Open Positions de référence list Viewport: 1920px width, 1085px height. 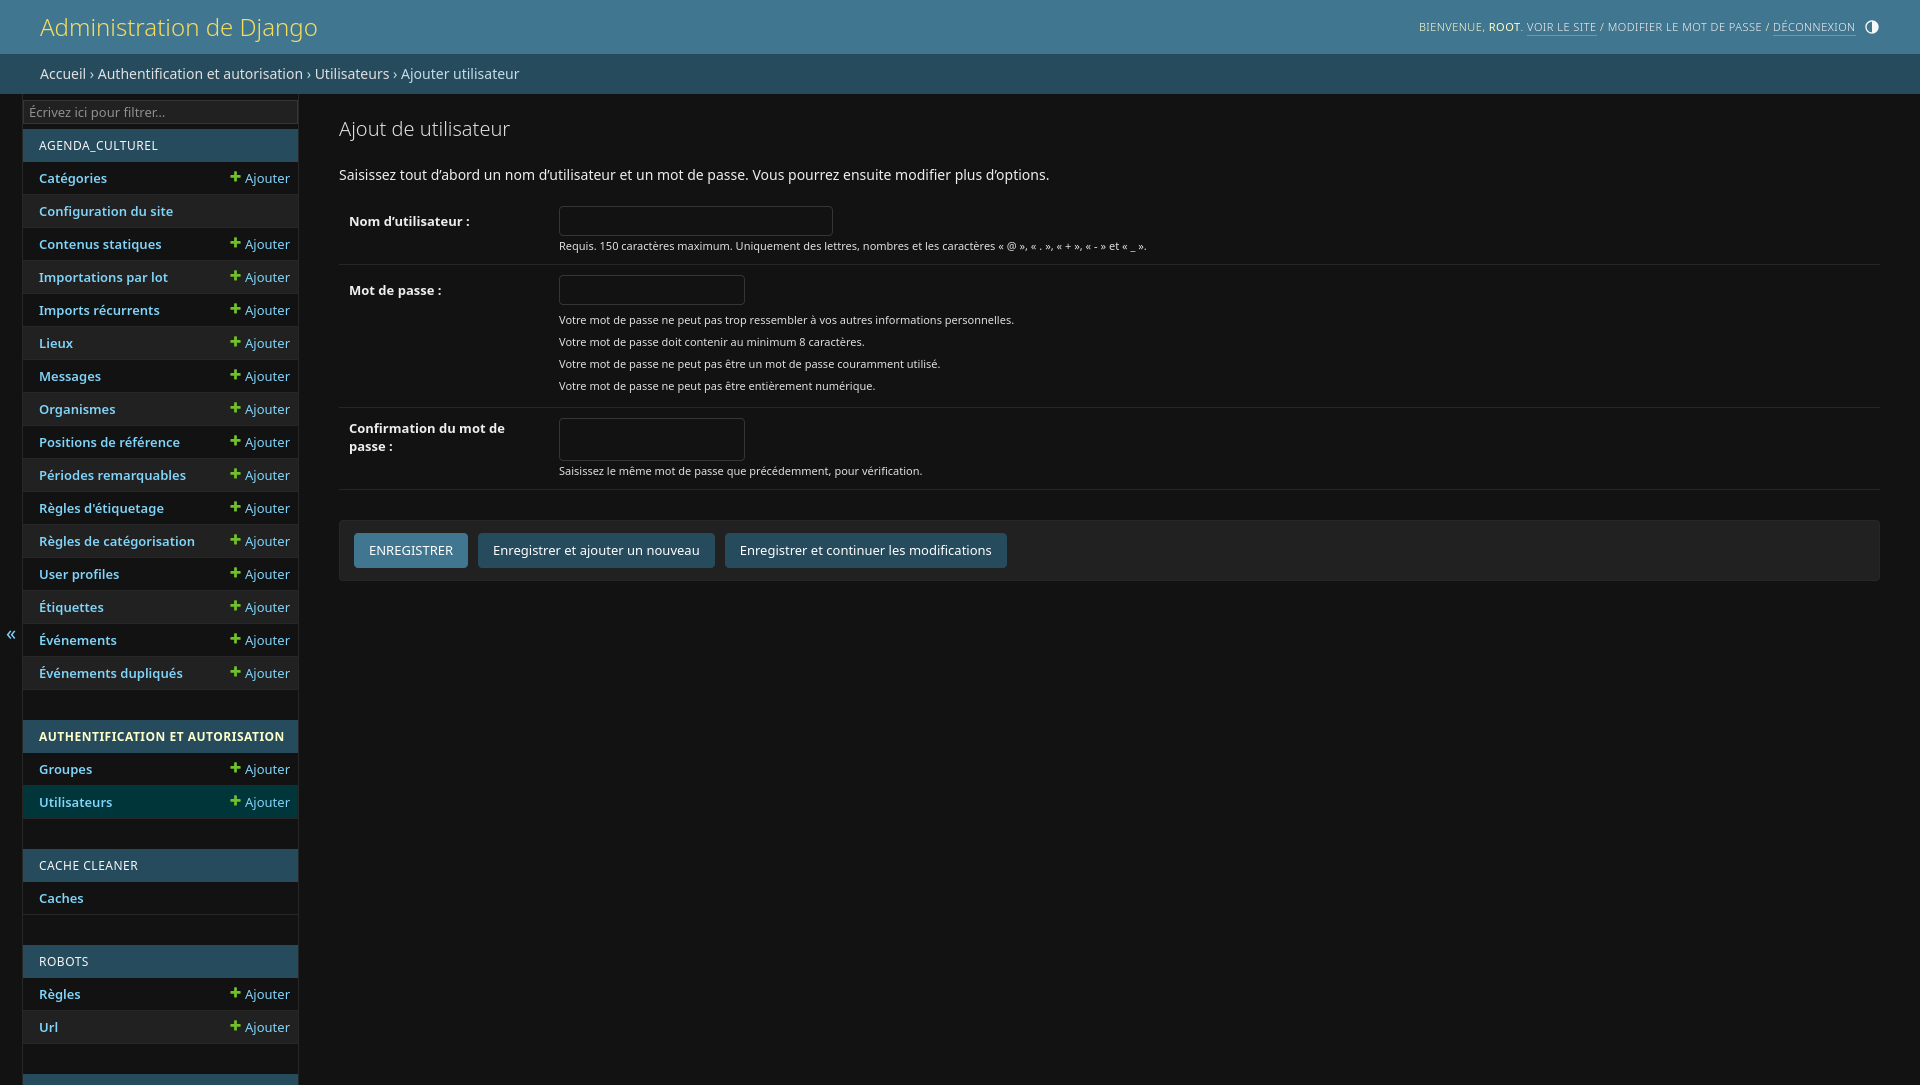(109, 442)
